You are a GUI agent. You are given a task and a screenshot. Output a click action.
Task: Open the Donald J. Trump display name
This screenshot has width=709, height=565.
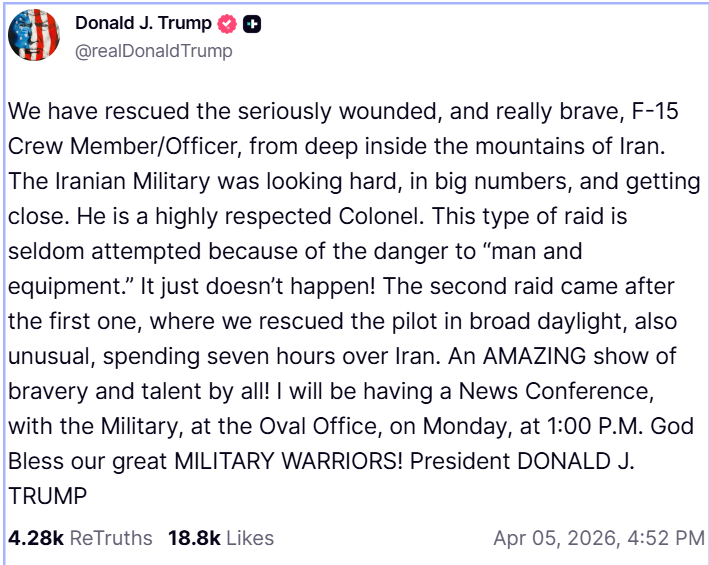click(143, 24)
